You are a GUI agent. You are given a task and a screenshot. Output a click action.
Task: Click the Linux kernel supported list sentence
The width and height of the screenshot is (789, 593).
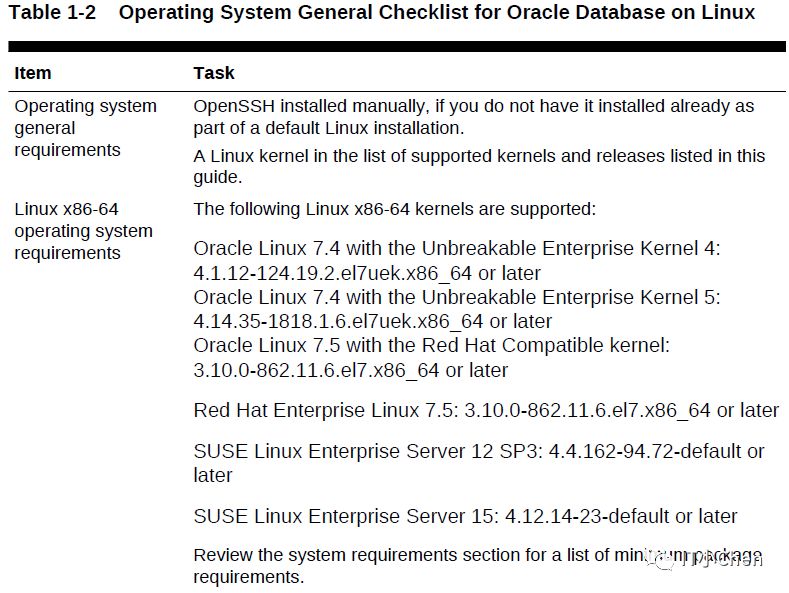479,166
